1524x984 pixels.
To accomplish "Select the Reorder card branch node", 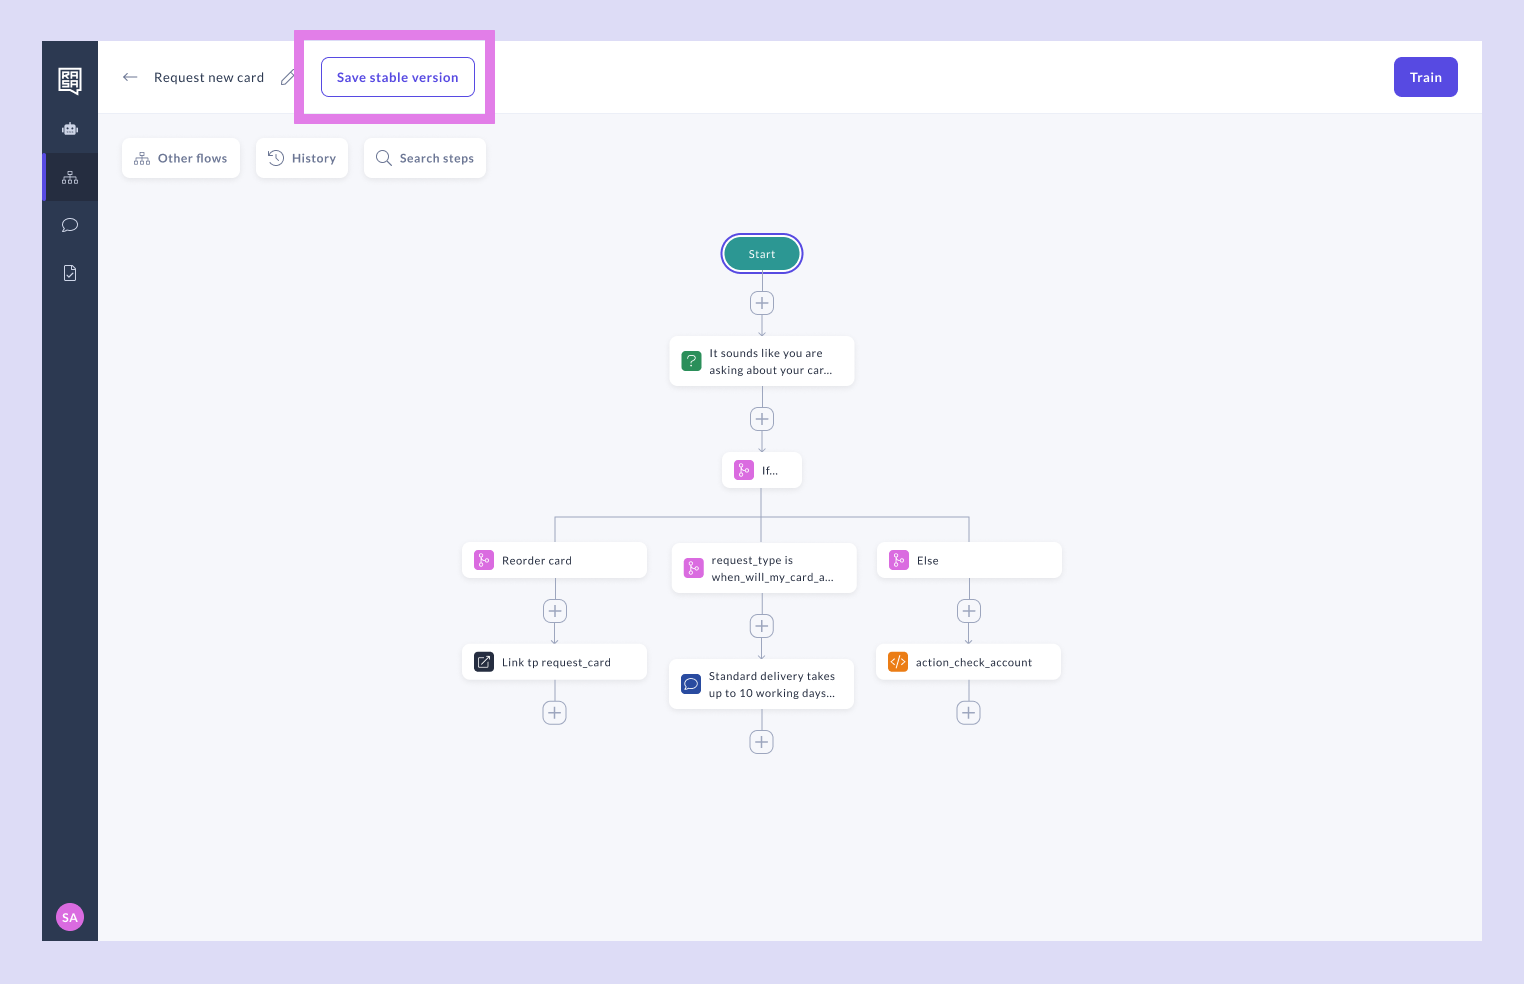I will click(x=554, y=560).
